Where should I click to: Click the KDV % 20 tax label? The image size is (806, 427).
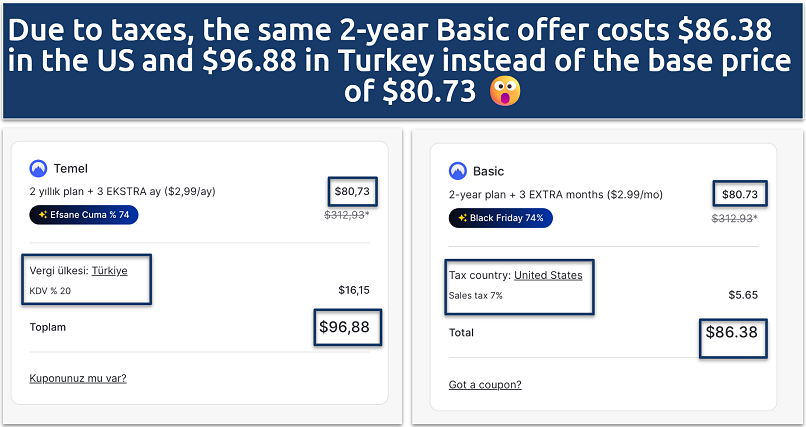click(50, 292)
